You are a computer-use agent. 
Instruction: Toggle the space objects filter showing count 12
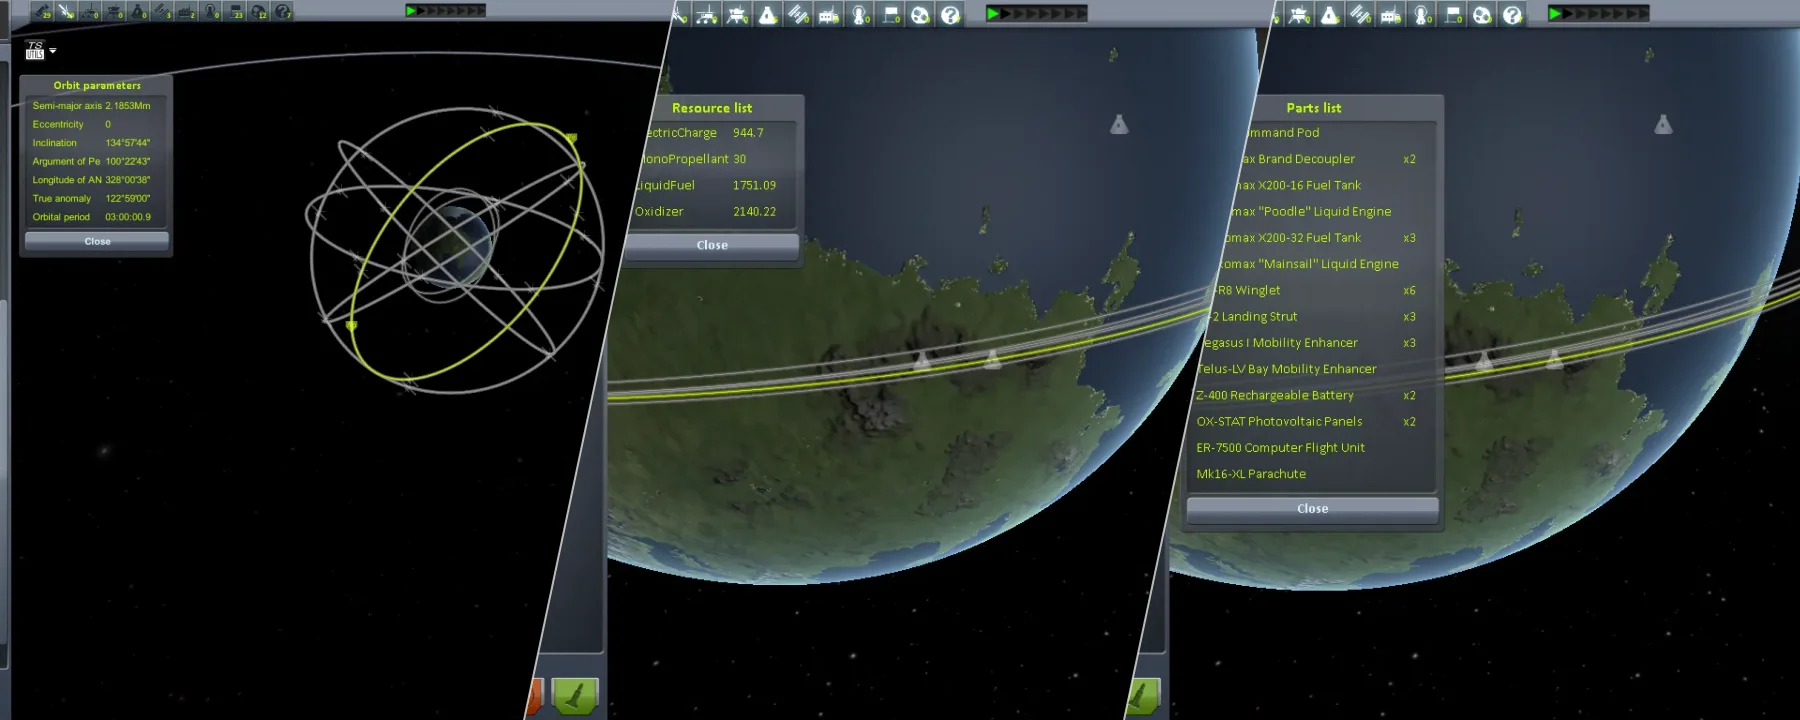(259, 12)
